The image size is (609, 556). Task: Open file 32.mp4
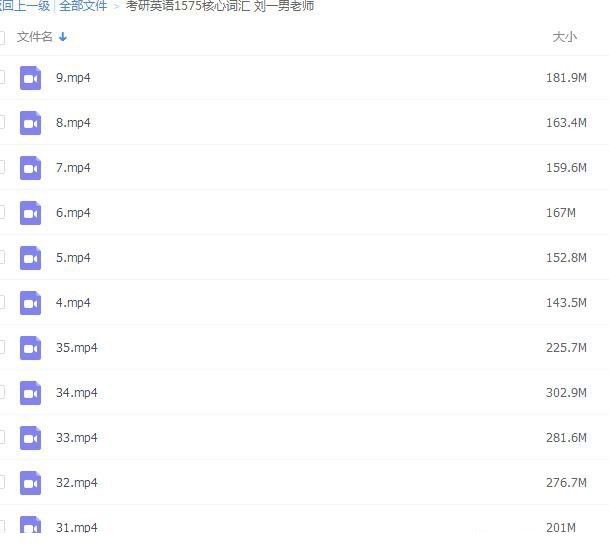tap(77, 483)
